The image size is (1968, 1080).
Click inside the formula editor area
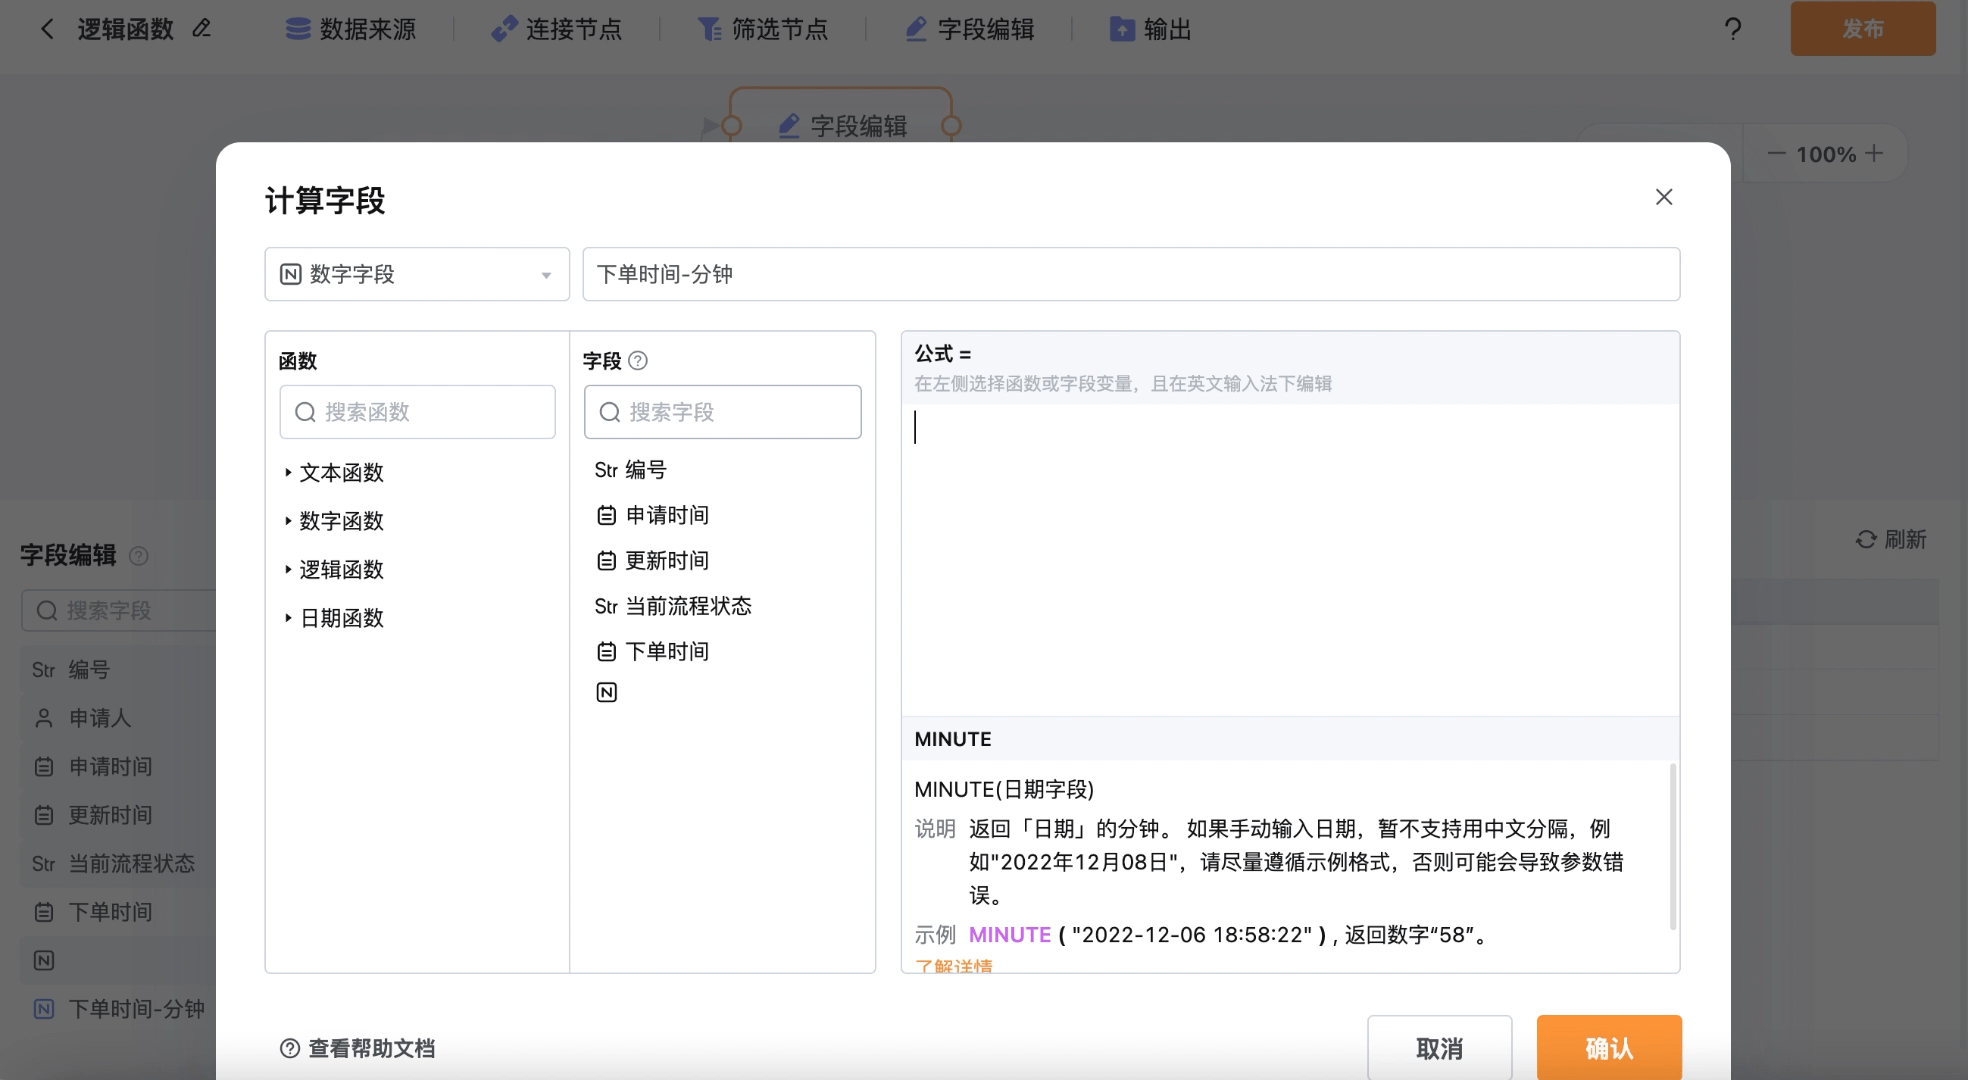[x=1290, y=560]
